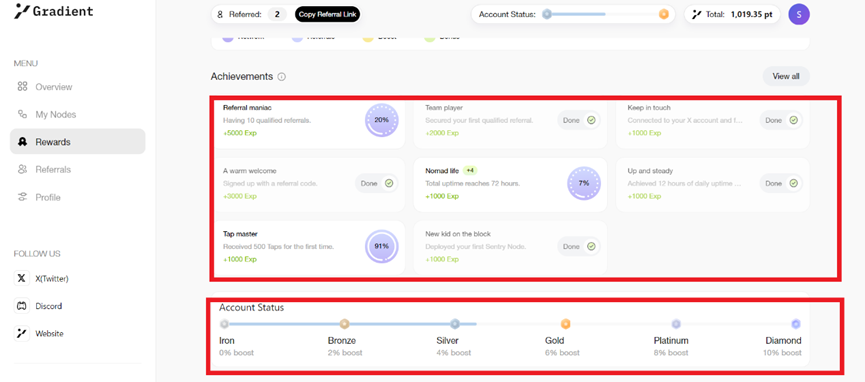
Task: Open the user avatar S
Action: [799, 14]
